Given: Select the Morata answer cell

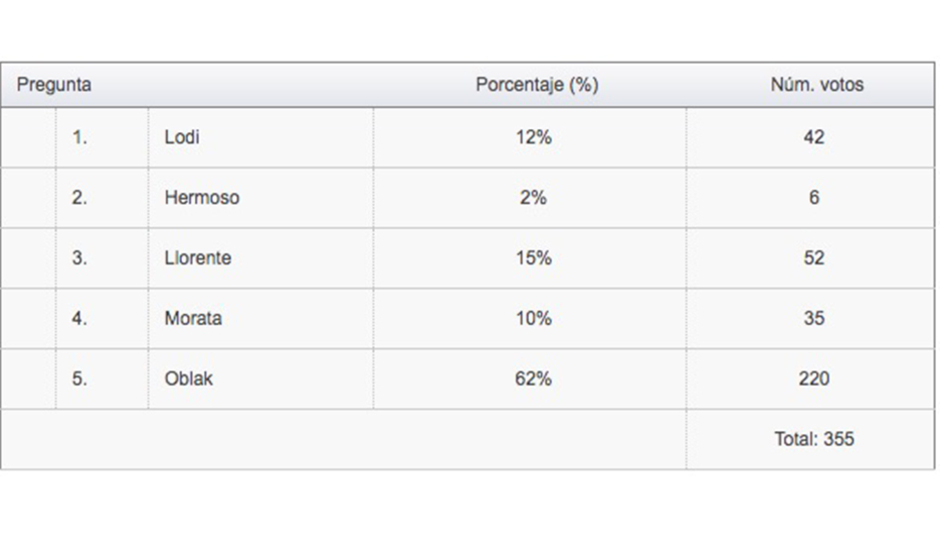Looking at the screenshot, I should tap(193, 319).
